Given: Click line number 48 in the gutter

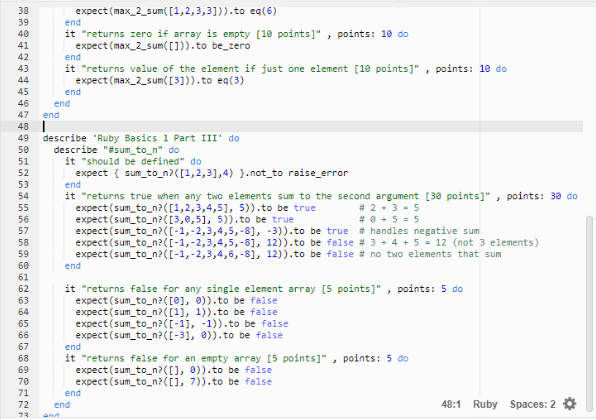Looking at the screenshot, I should 23,126.
